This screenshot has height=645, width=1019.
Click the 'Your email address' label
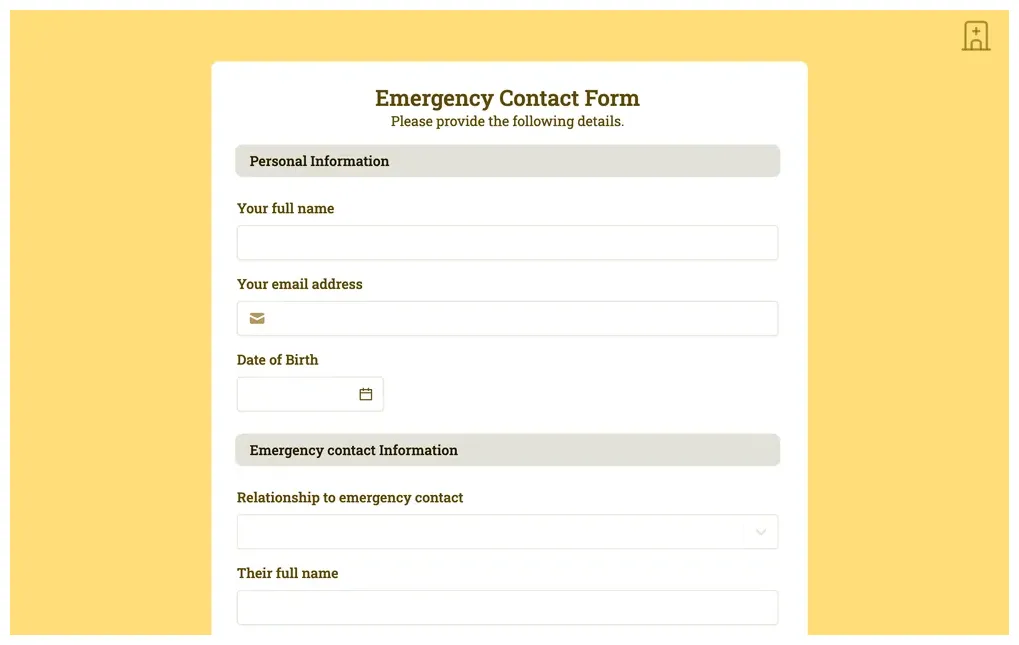[300, 284]
